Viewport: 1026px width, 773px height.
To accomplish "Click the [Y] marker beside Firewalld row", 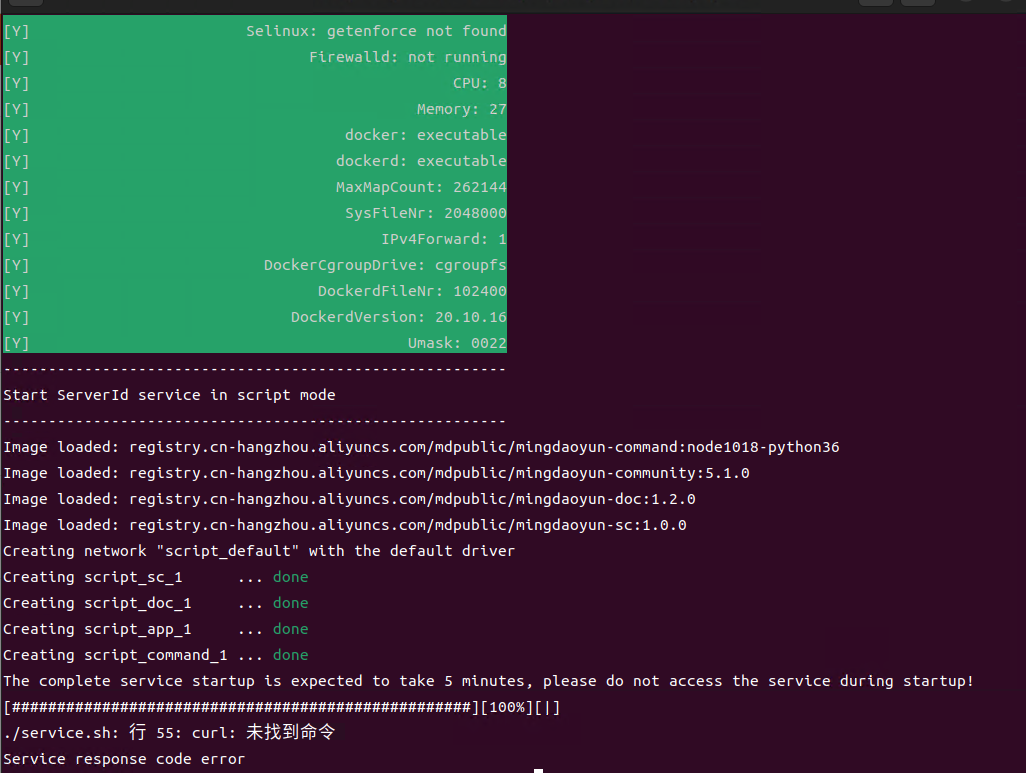I will (16, 57).
